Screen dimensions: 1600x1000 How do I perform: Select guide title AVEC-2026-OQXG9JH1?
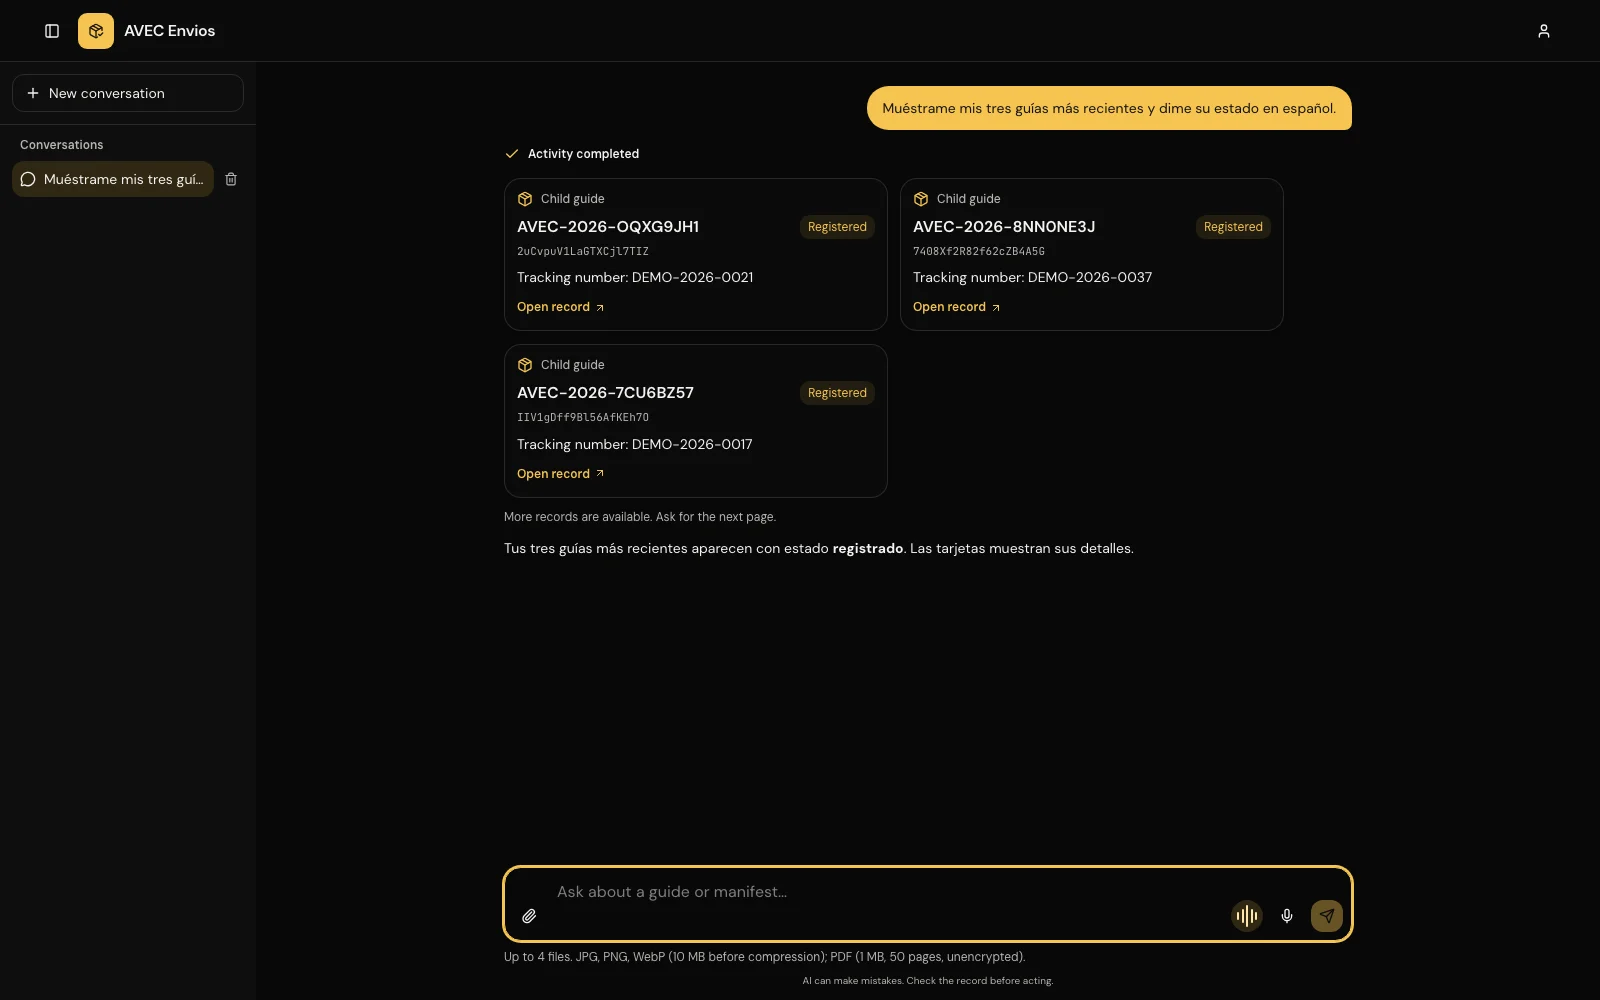608,227
